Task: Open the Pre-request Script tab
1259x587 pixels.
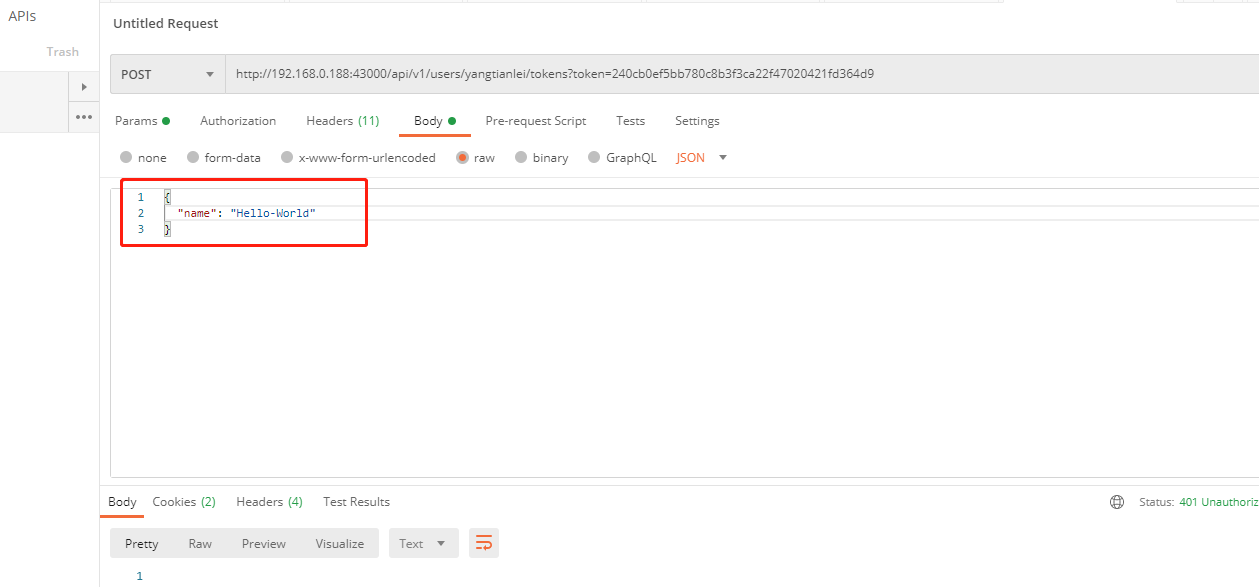Action: [x=536, y=121]
